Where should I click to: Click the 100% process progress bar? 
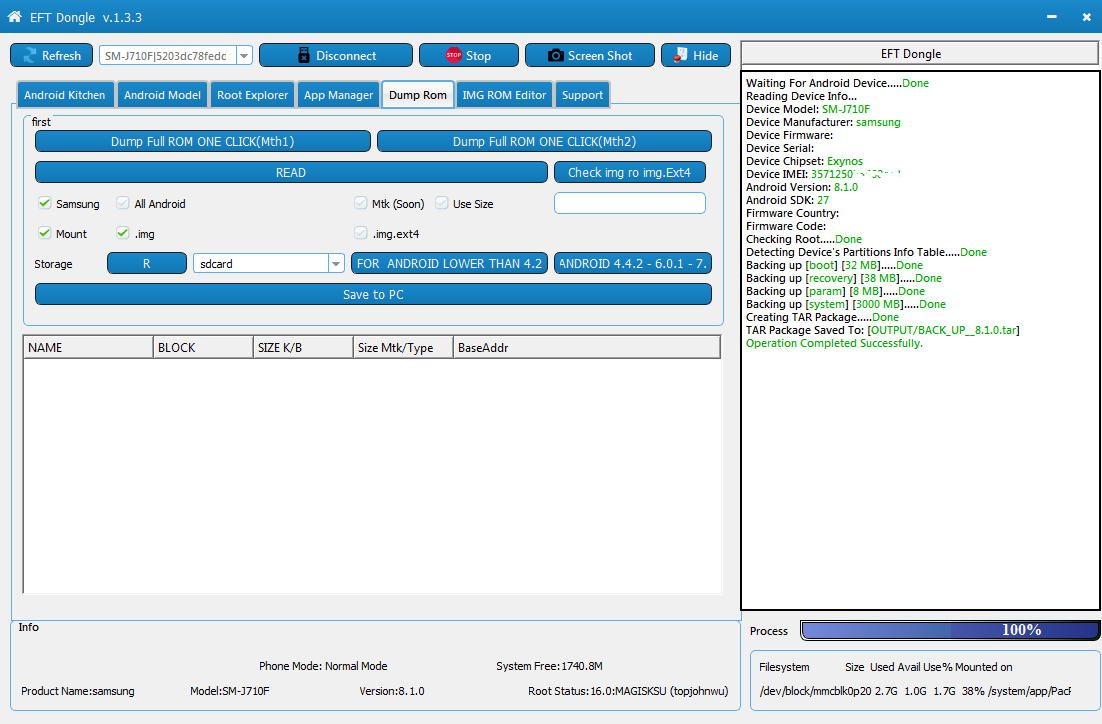click(x=950, y=630)
